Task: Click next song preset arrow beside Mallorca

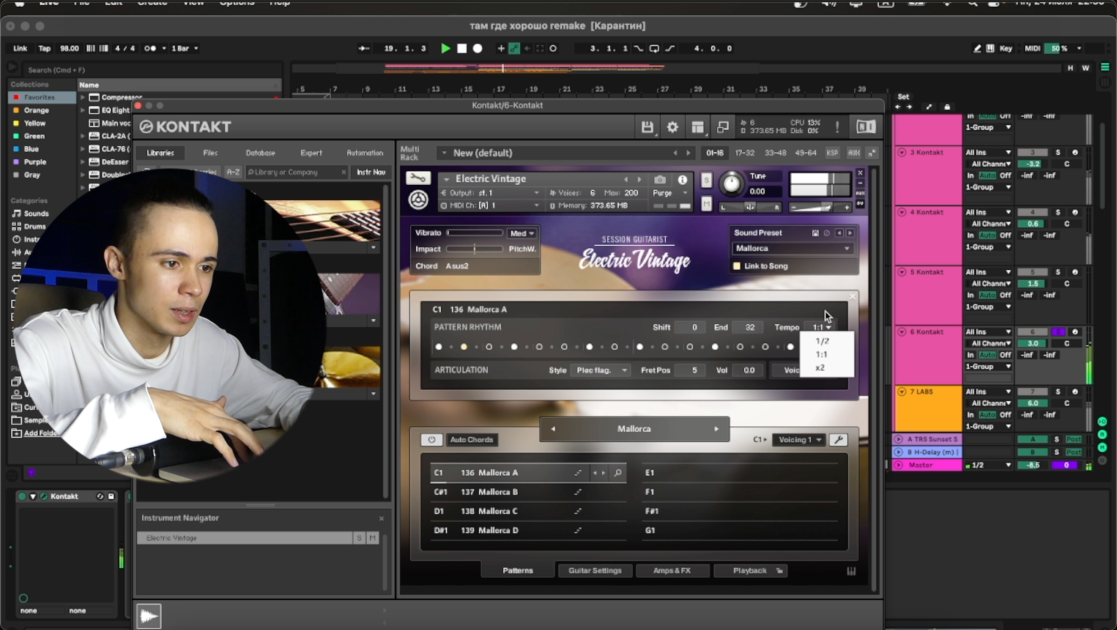Action: [x=717, y=429]
